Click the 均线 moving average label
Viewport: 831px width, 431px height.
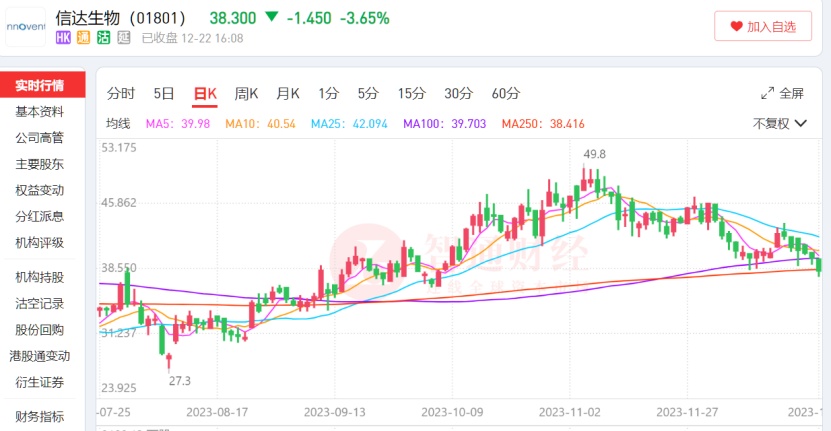click(118, 124)
